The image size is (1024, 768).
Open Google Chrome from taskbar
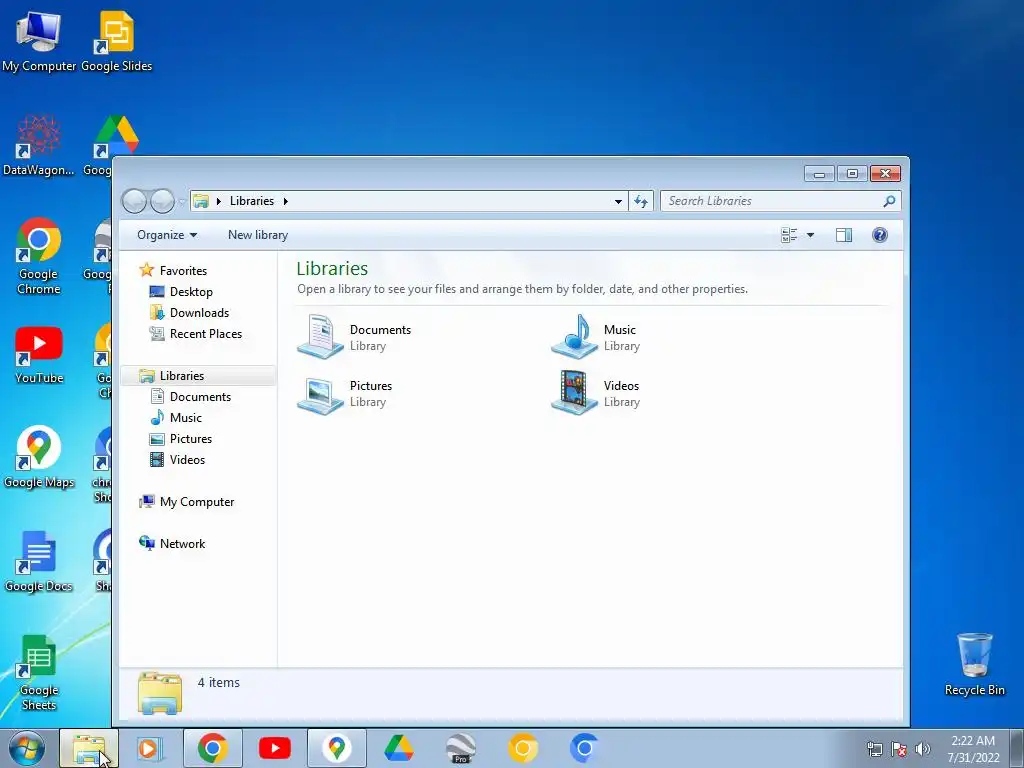[213, 748]
